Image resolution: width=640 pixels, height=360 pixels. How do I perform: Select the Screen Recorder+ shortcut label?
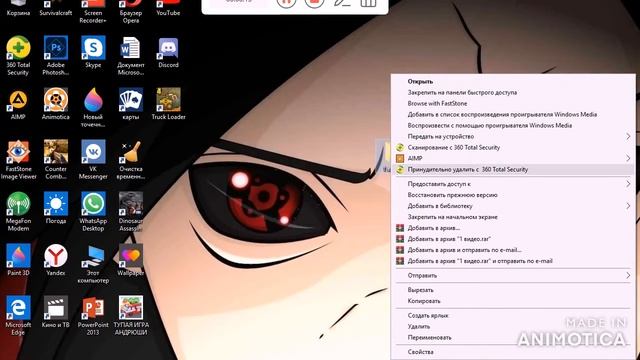[x=93, y=16]
